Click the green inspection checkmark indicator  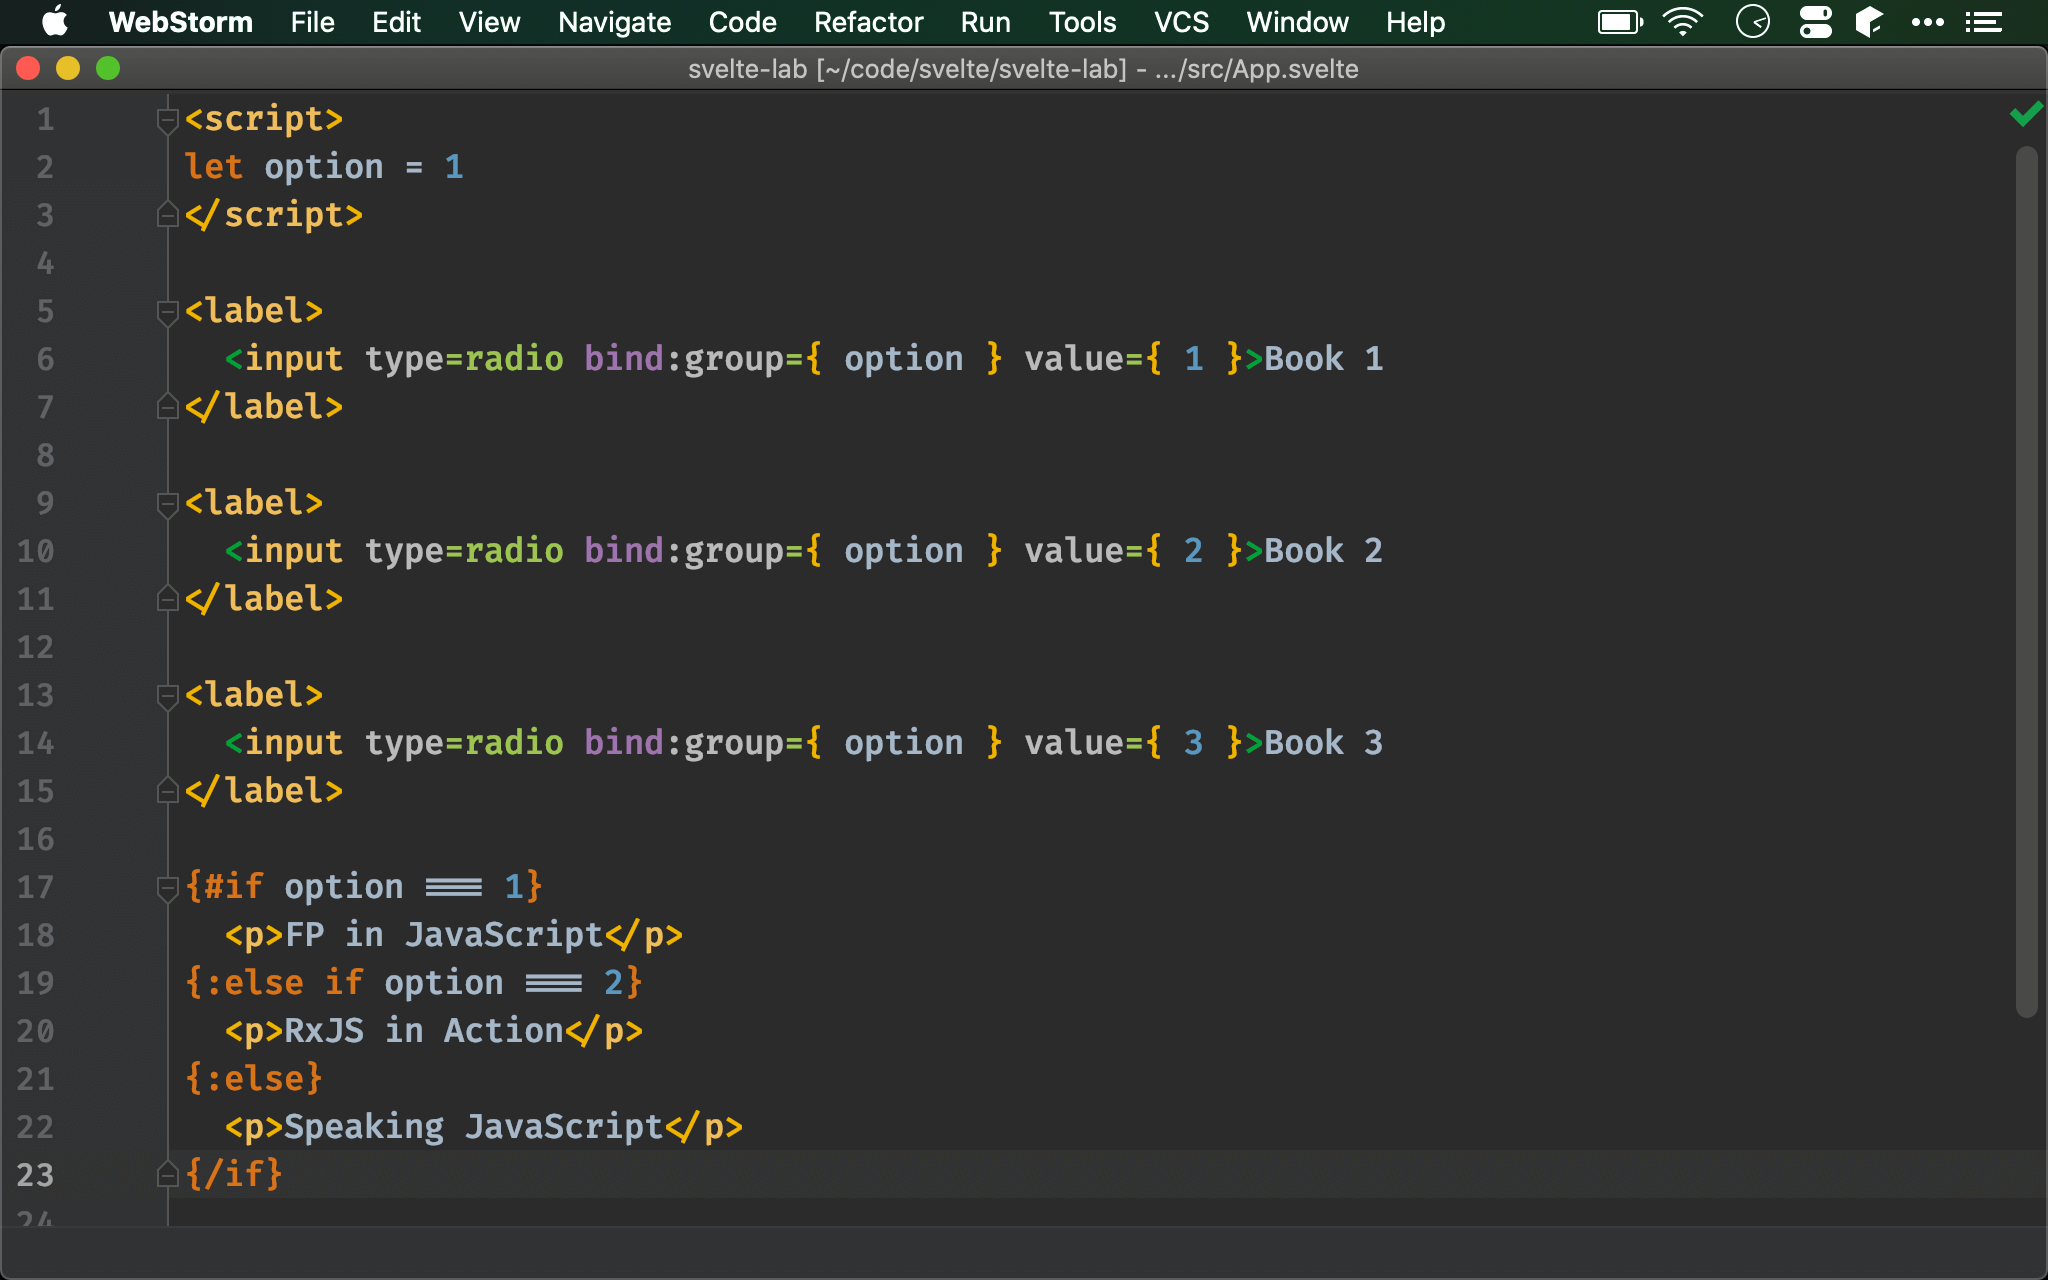[x=2026, y=115]
